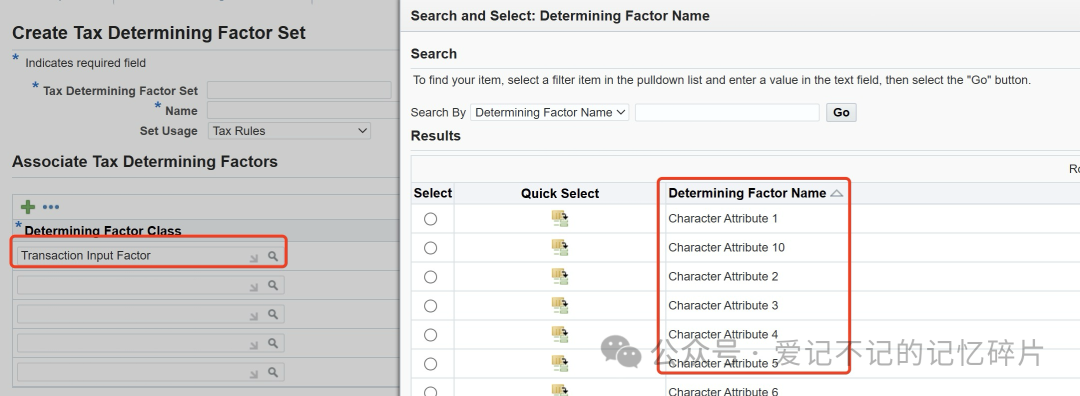Quick select Character Attribute 1 icon
1080x396 pixels.
click(x=560, y=219)
